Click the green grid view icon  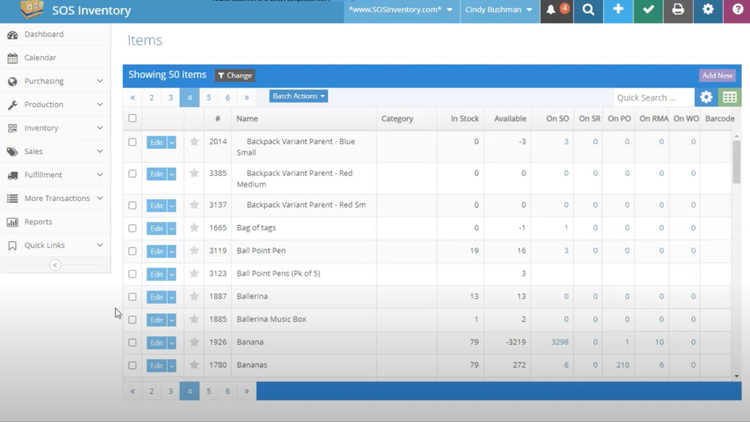[x=730, y=97]
